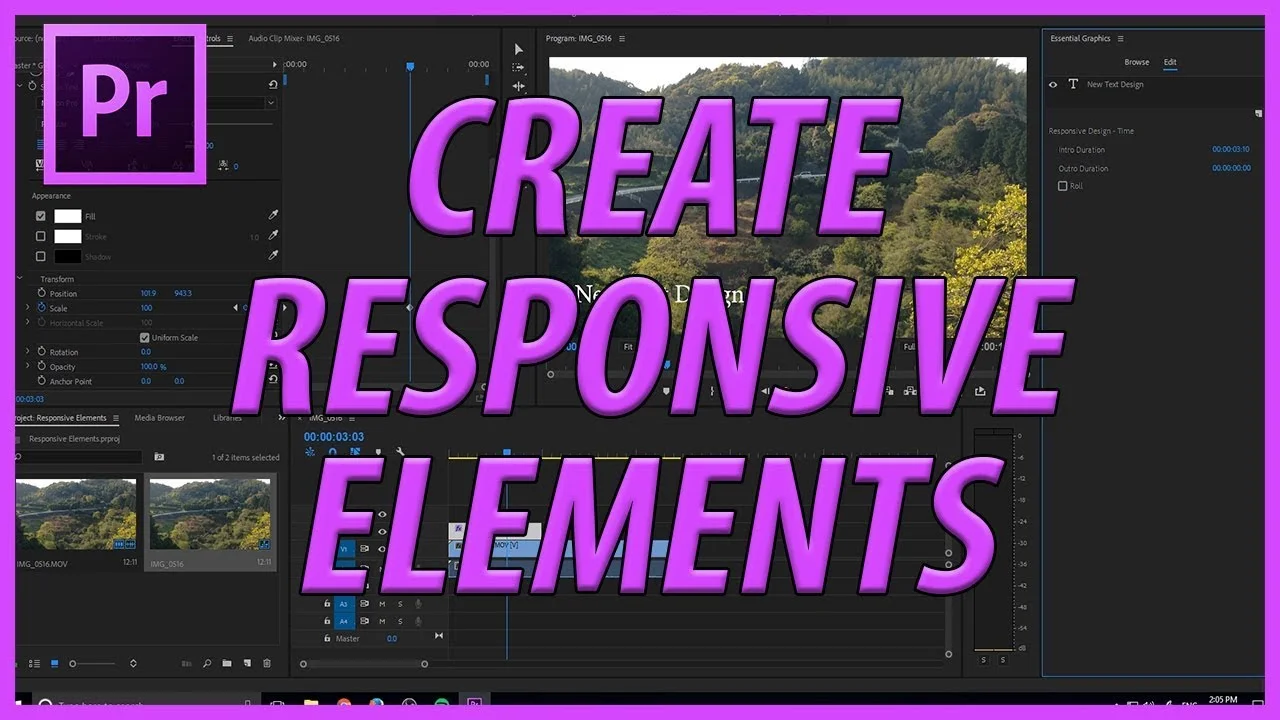1280x720 pixels.
Task: Select Project: Responsive Elements tab
Action: (x=60, y=418)
